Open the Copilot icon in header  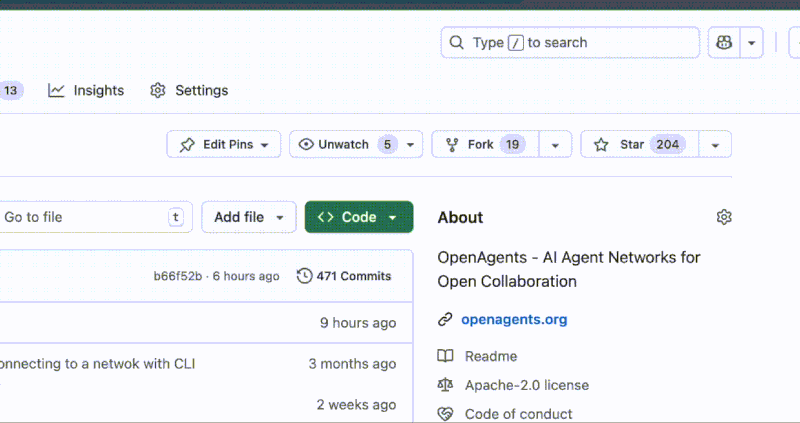pos(724,43)
